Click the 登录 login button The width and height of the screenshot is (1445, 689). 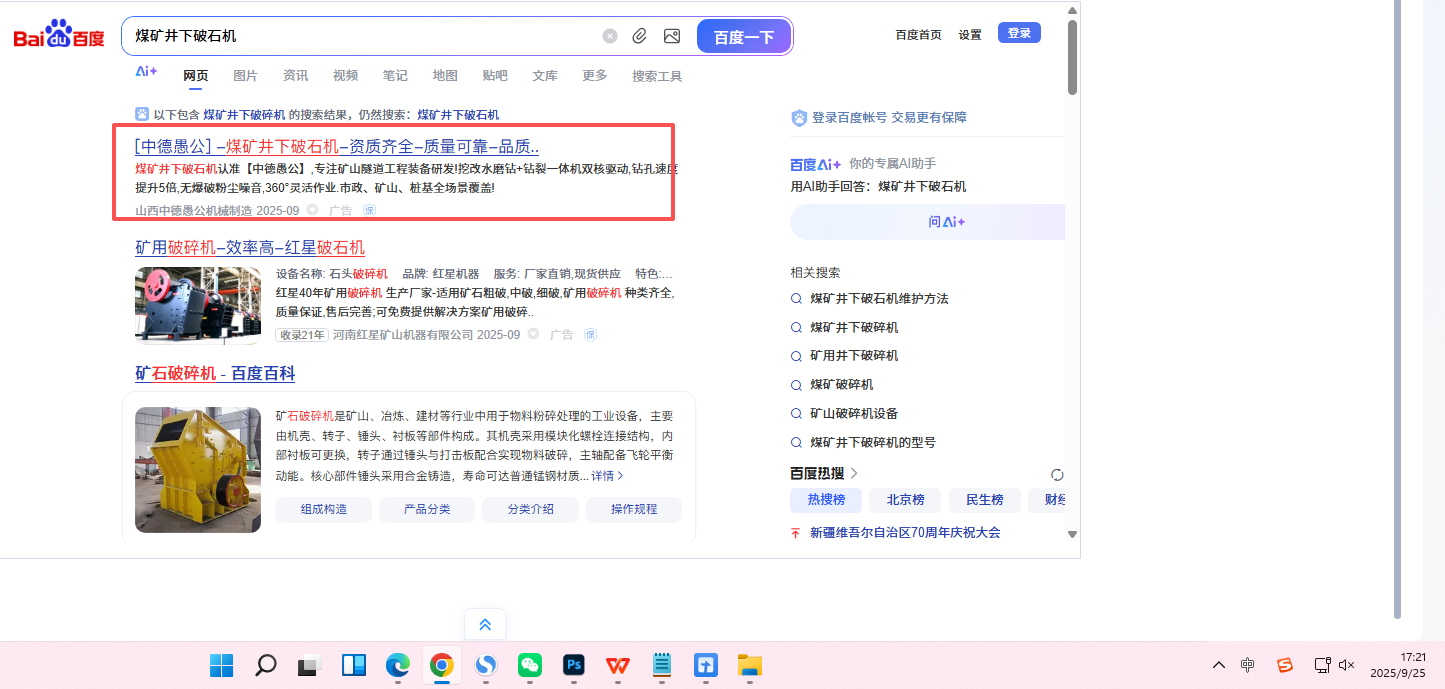point(1019,33)
